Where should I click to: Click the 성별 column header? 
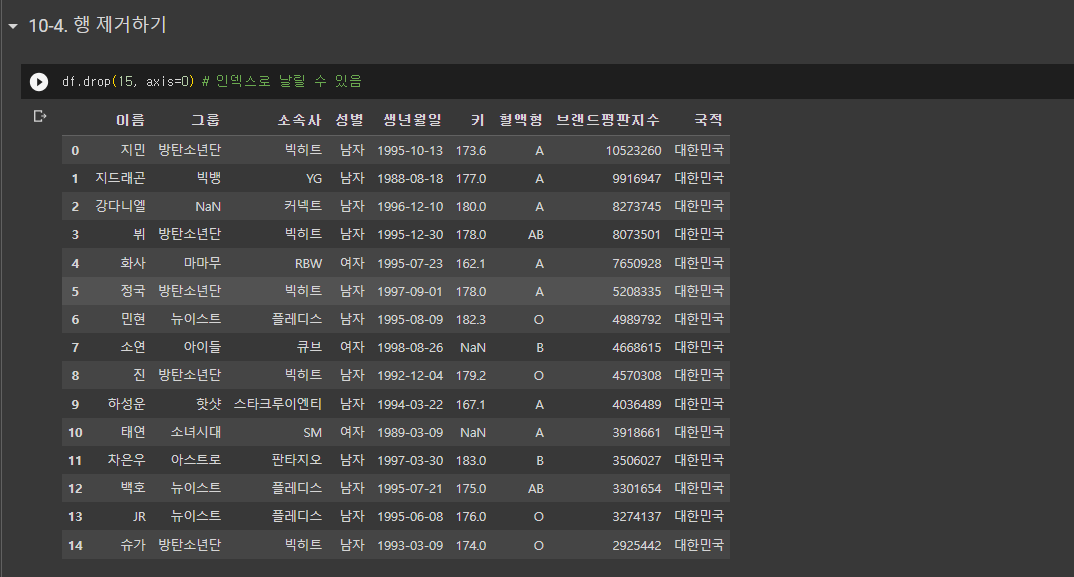point(349,121)
